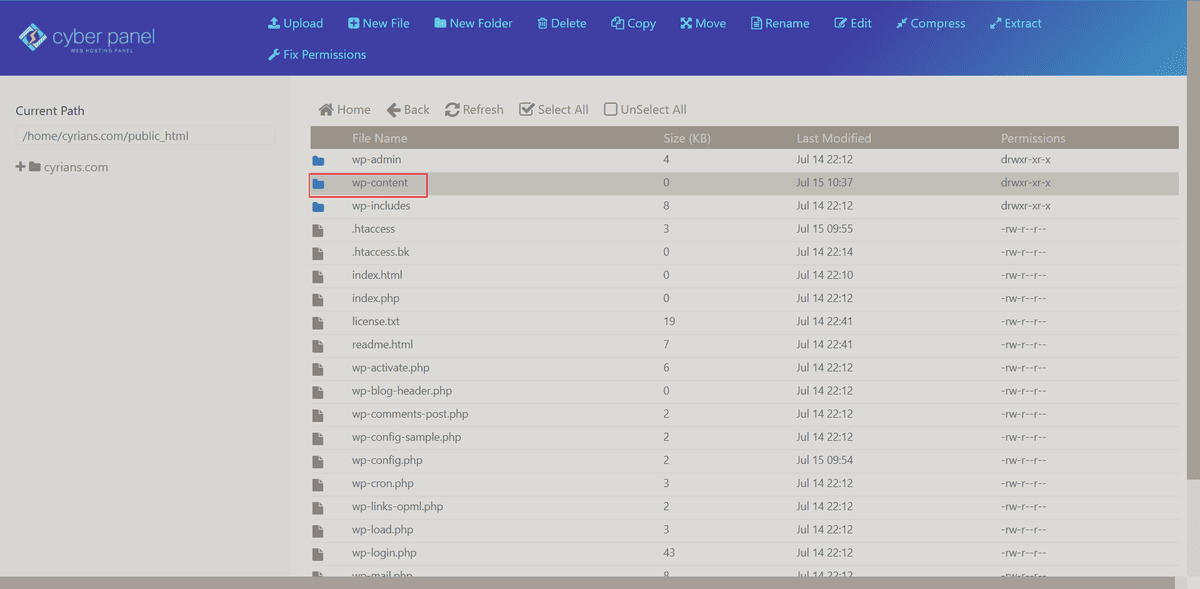Refresh the file list
Viewport: 1200px width, 589px height.
point(474,110)
